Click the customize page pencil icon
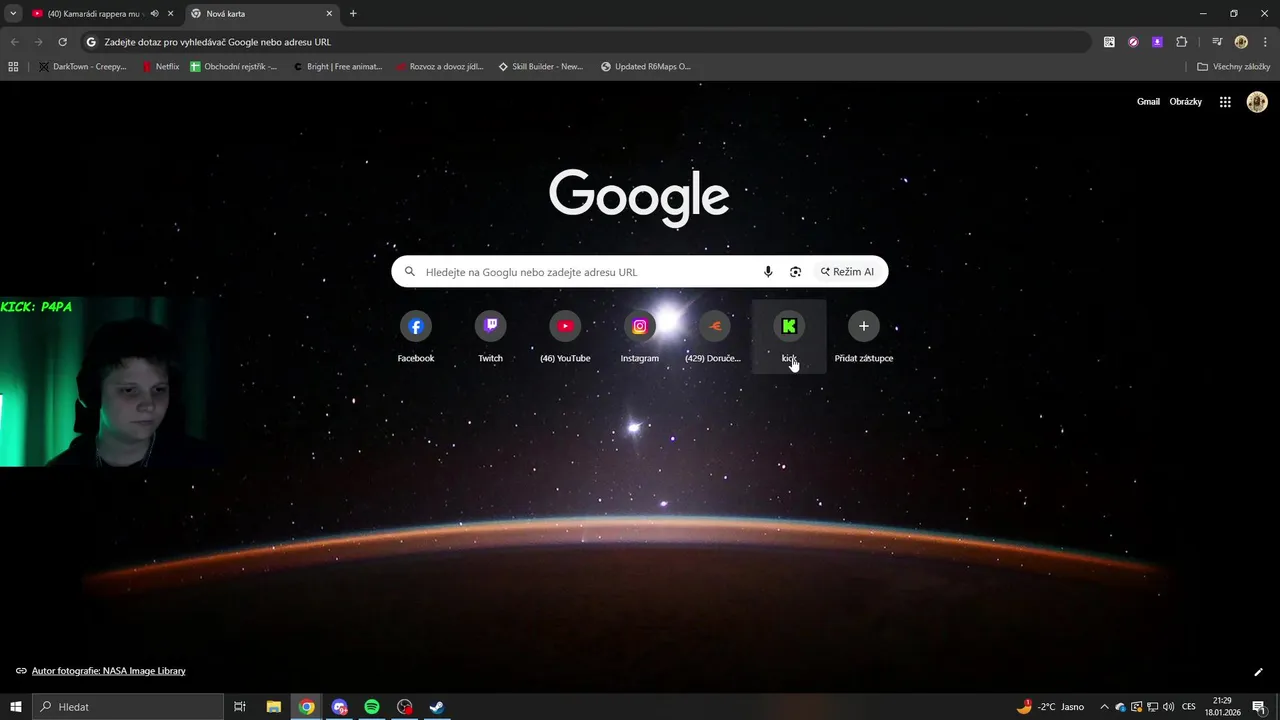This screenshot has height=720, width=1280. (x=1259, y=672)
